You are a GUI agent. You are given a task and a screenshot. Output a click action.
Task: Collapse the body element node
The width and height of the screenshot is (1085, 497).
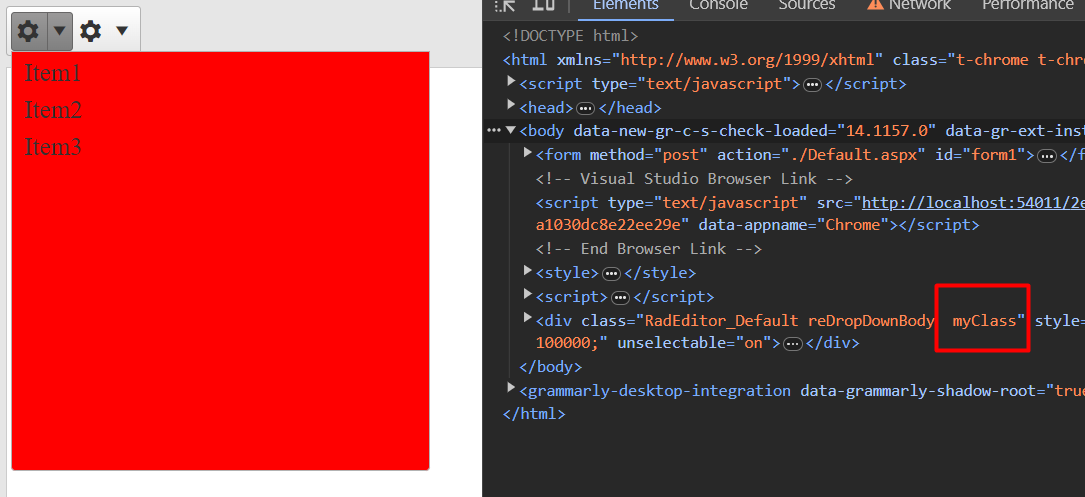511,130
